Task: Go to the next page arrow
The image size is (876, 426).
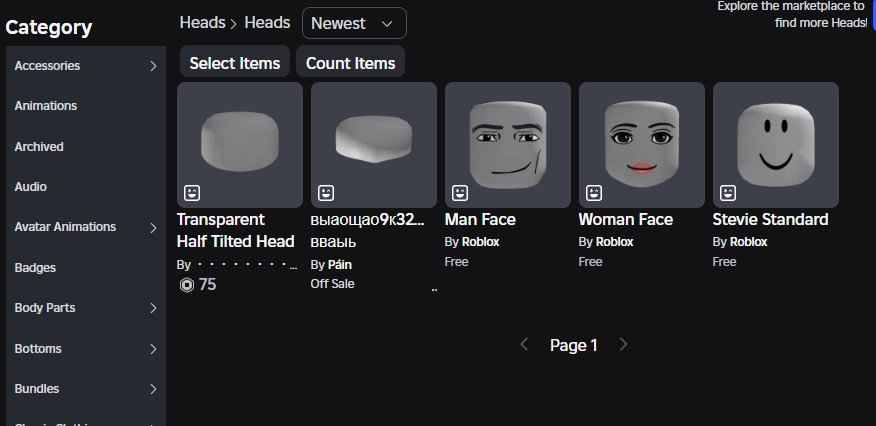Action: [624, 345]
